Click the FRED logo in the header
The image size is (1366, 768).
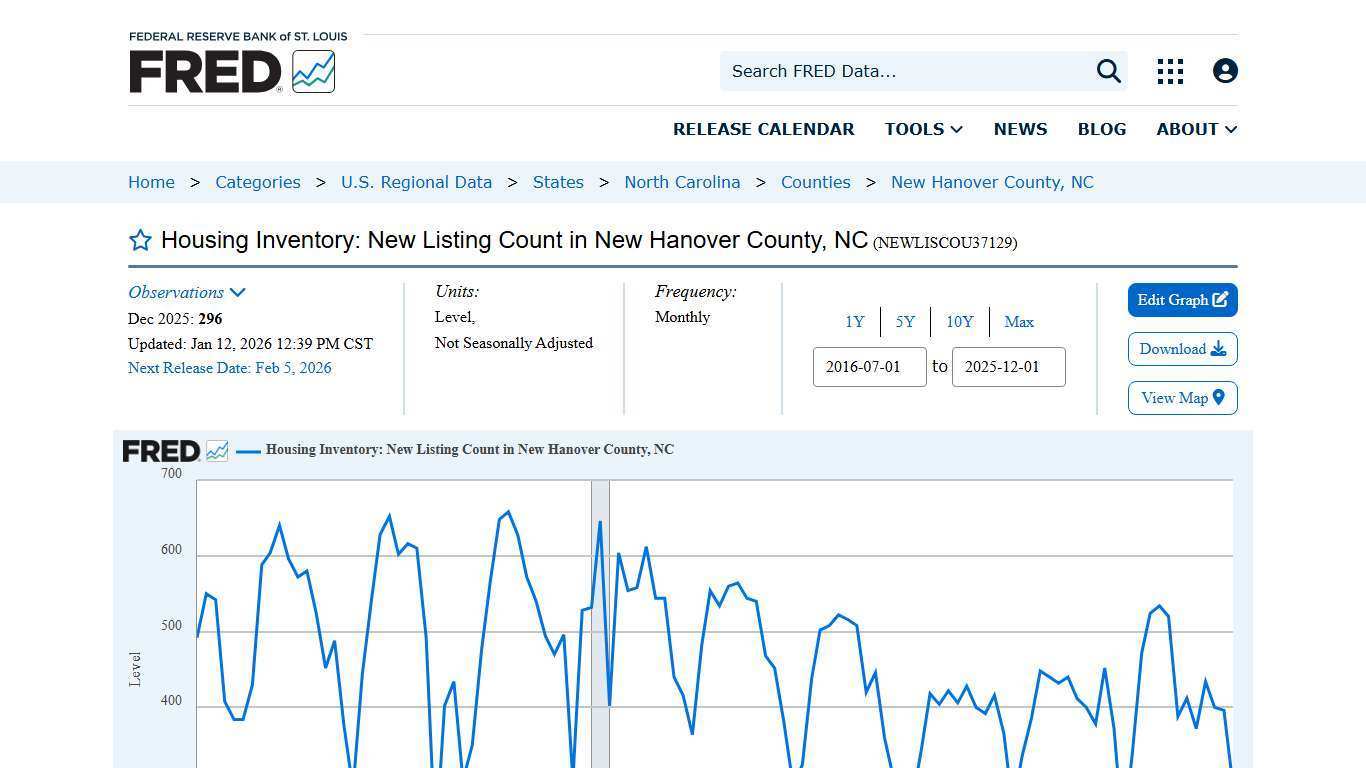point(231,70)
